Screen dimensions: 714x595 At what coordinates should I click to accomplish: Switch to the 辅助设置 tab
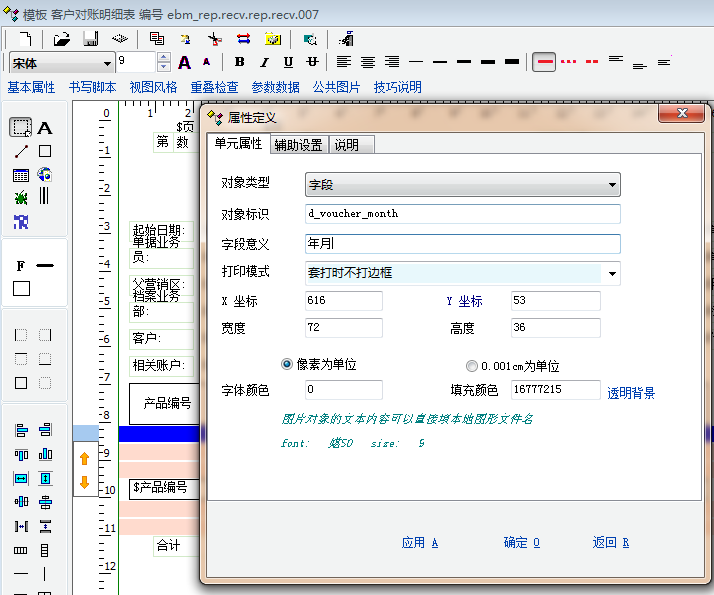pos(298,145)
